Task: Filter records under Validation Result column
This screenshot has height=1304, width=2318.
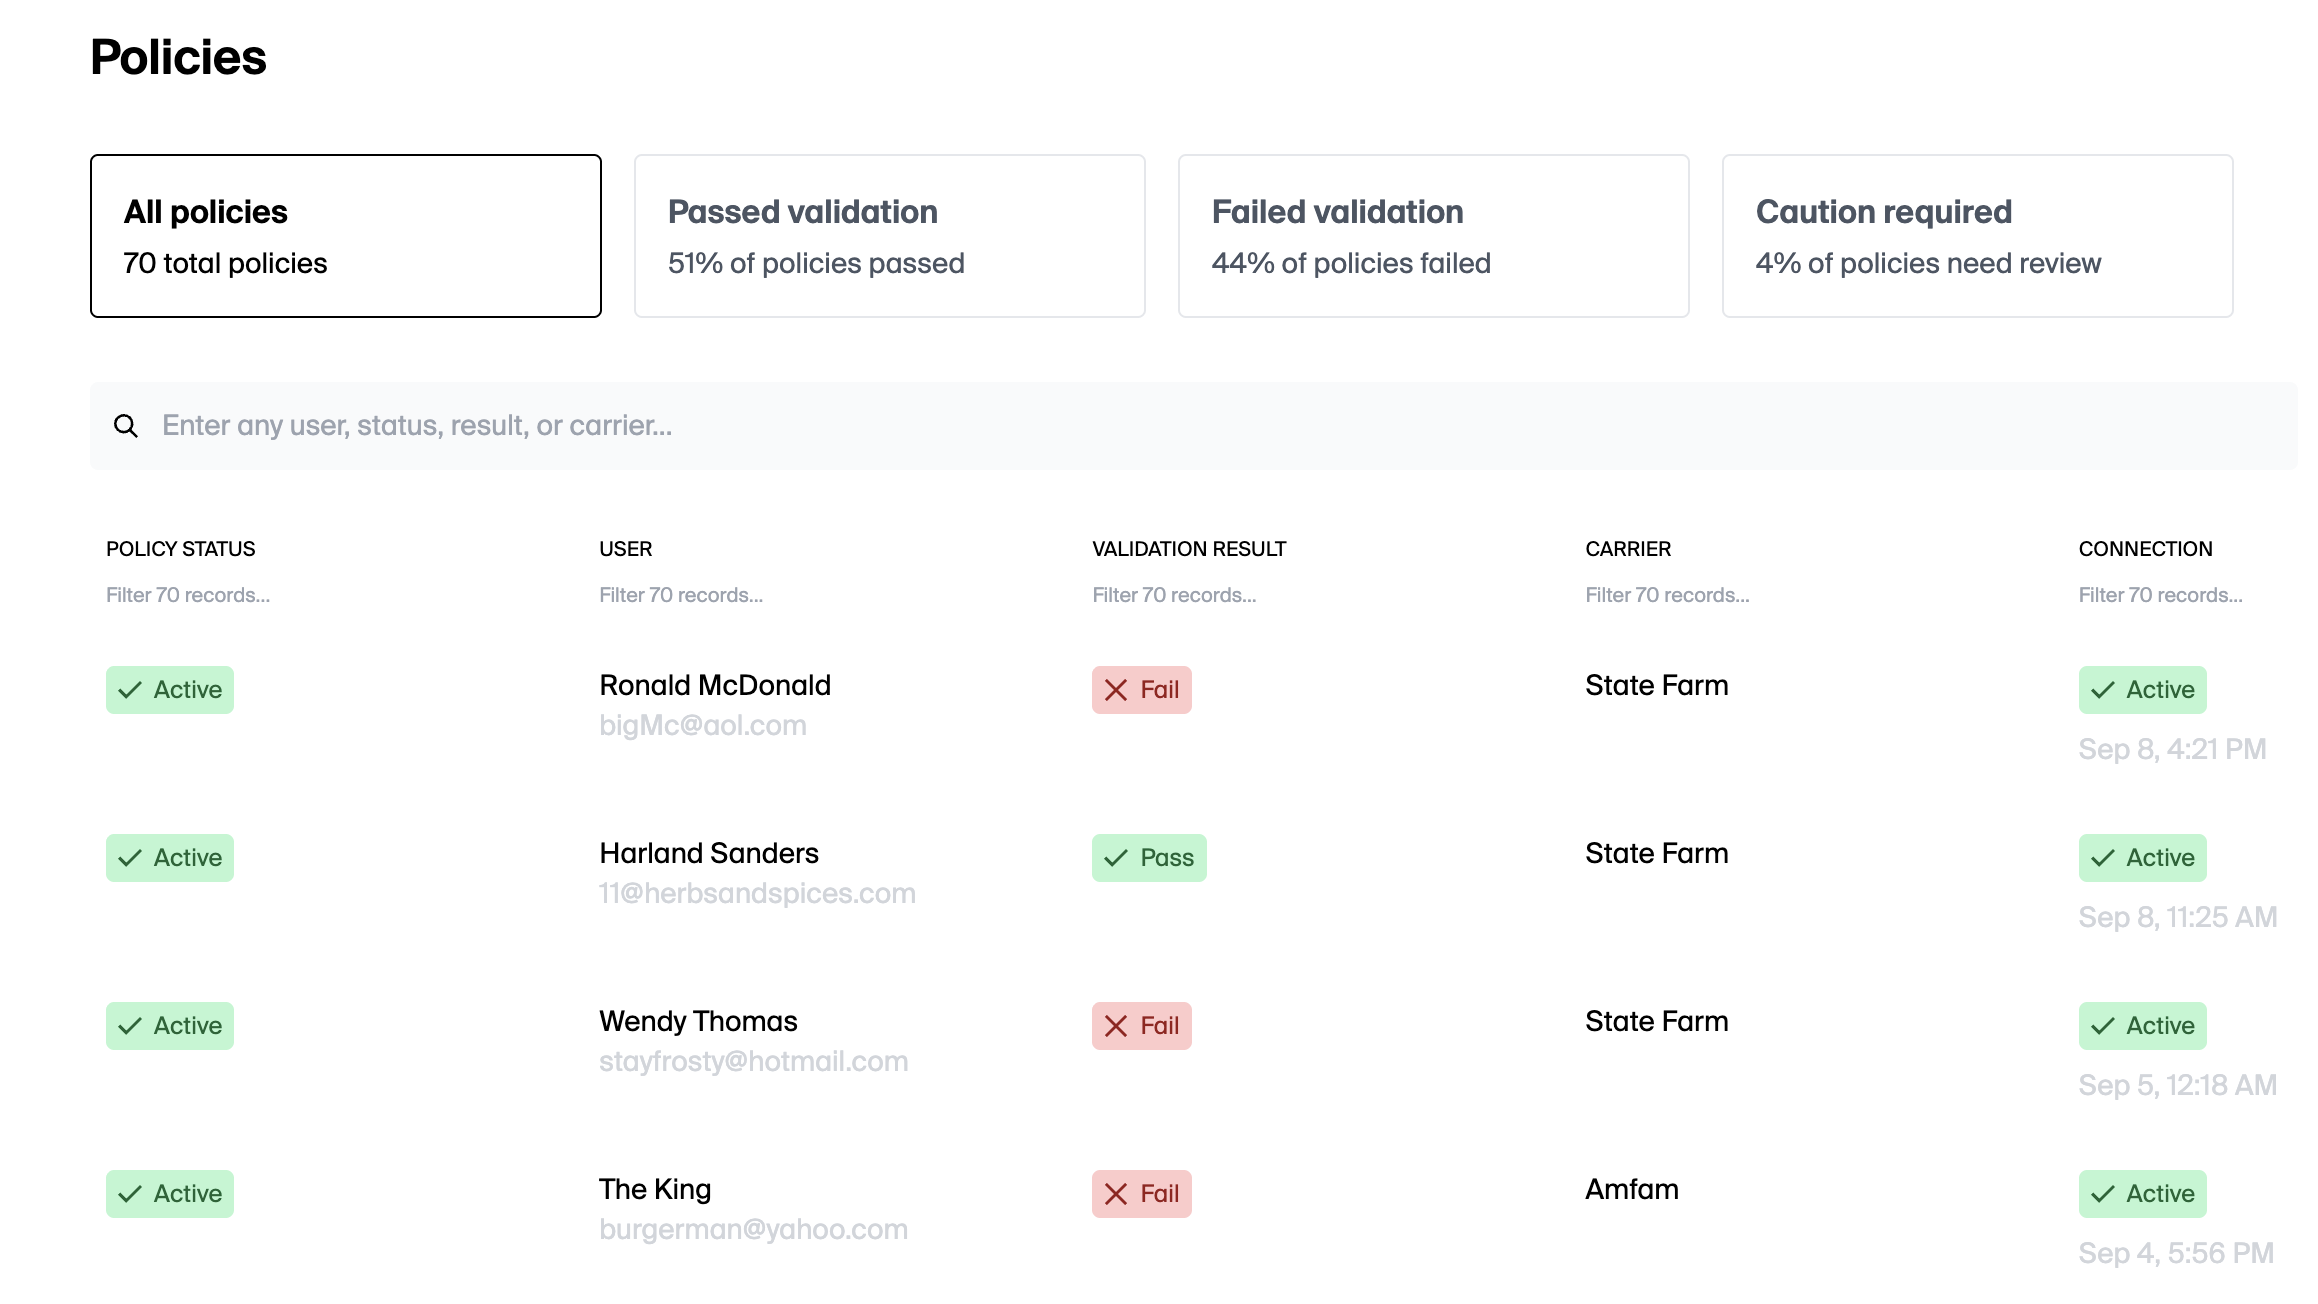Action: (x=1174, y=595)
